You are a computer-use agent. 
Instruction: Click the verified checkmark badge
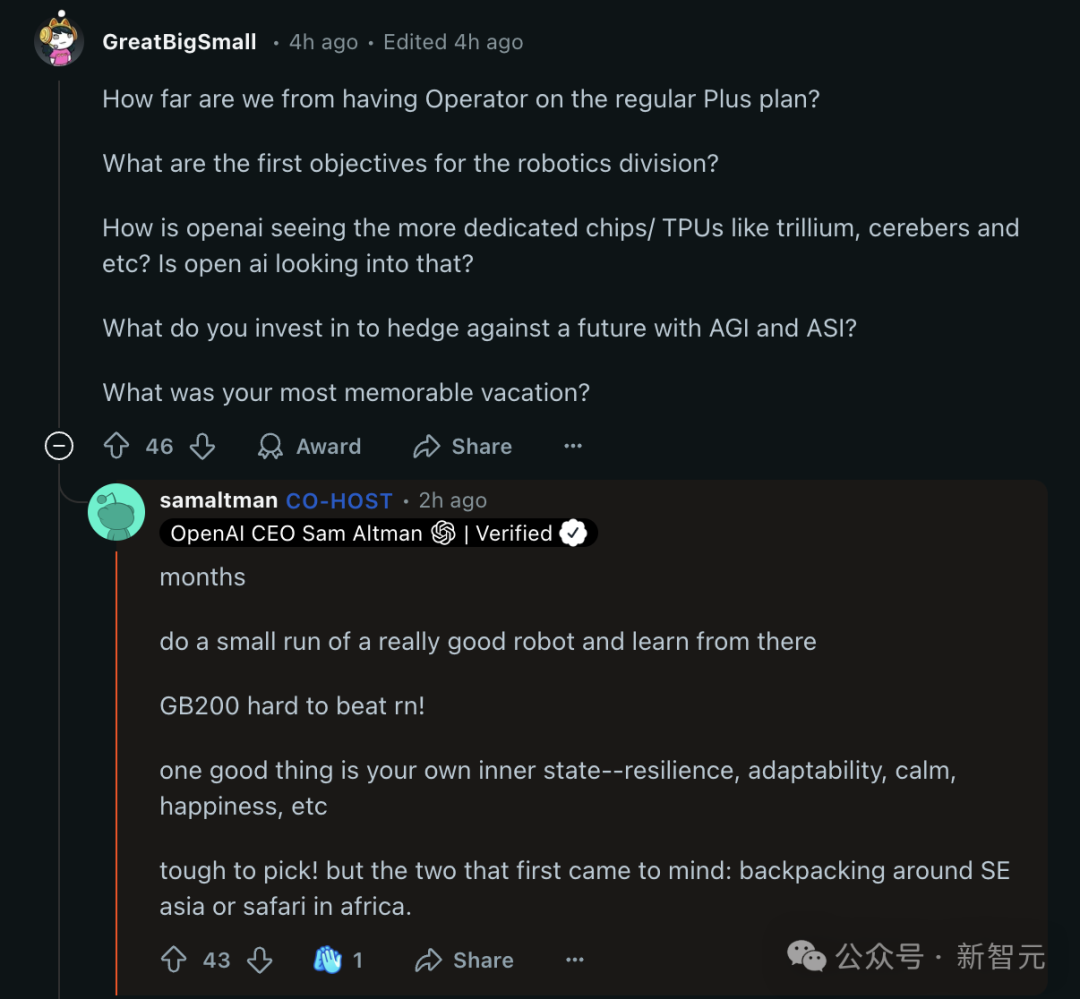click(x=573, y=533)
